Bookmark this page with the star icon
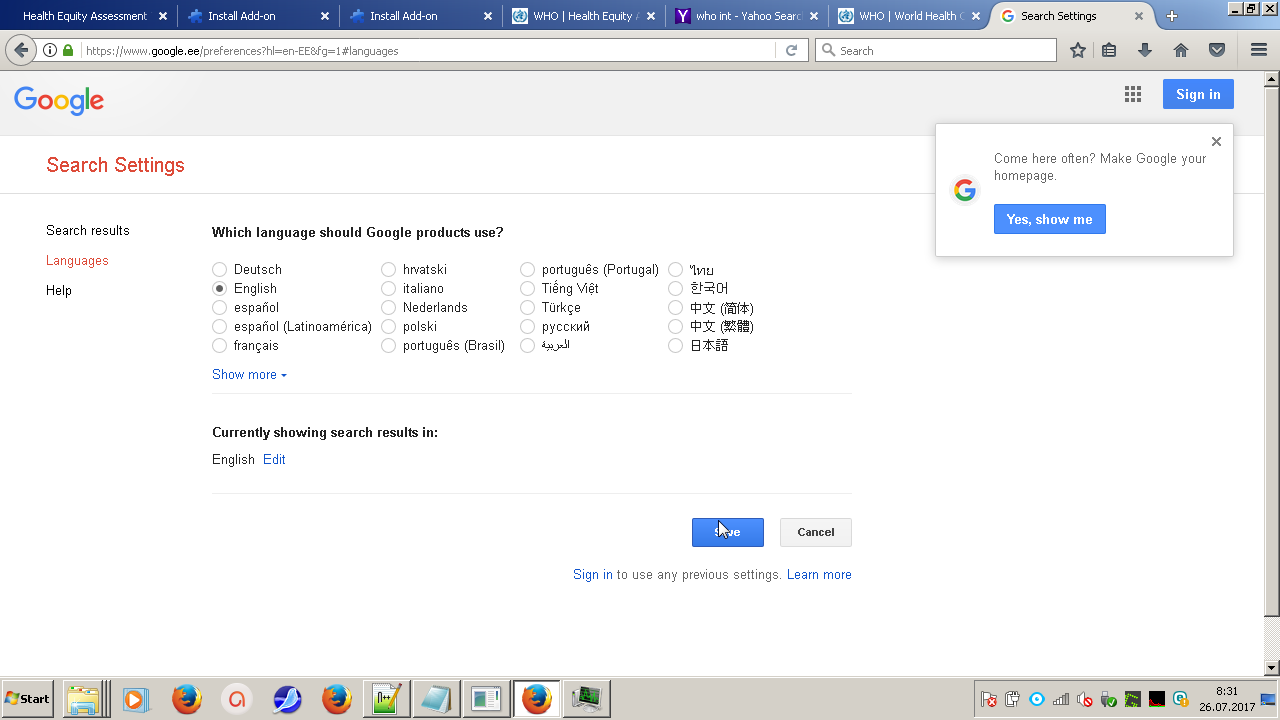 point(1078,50)
